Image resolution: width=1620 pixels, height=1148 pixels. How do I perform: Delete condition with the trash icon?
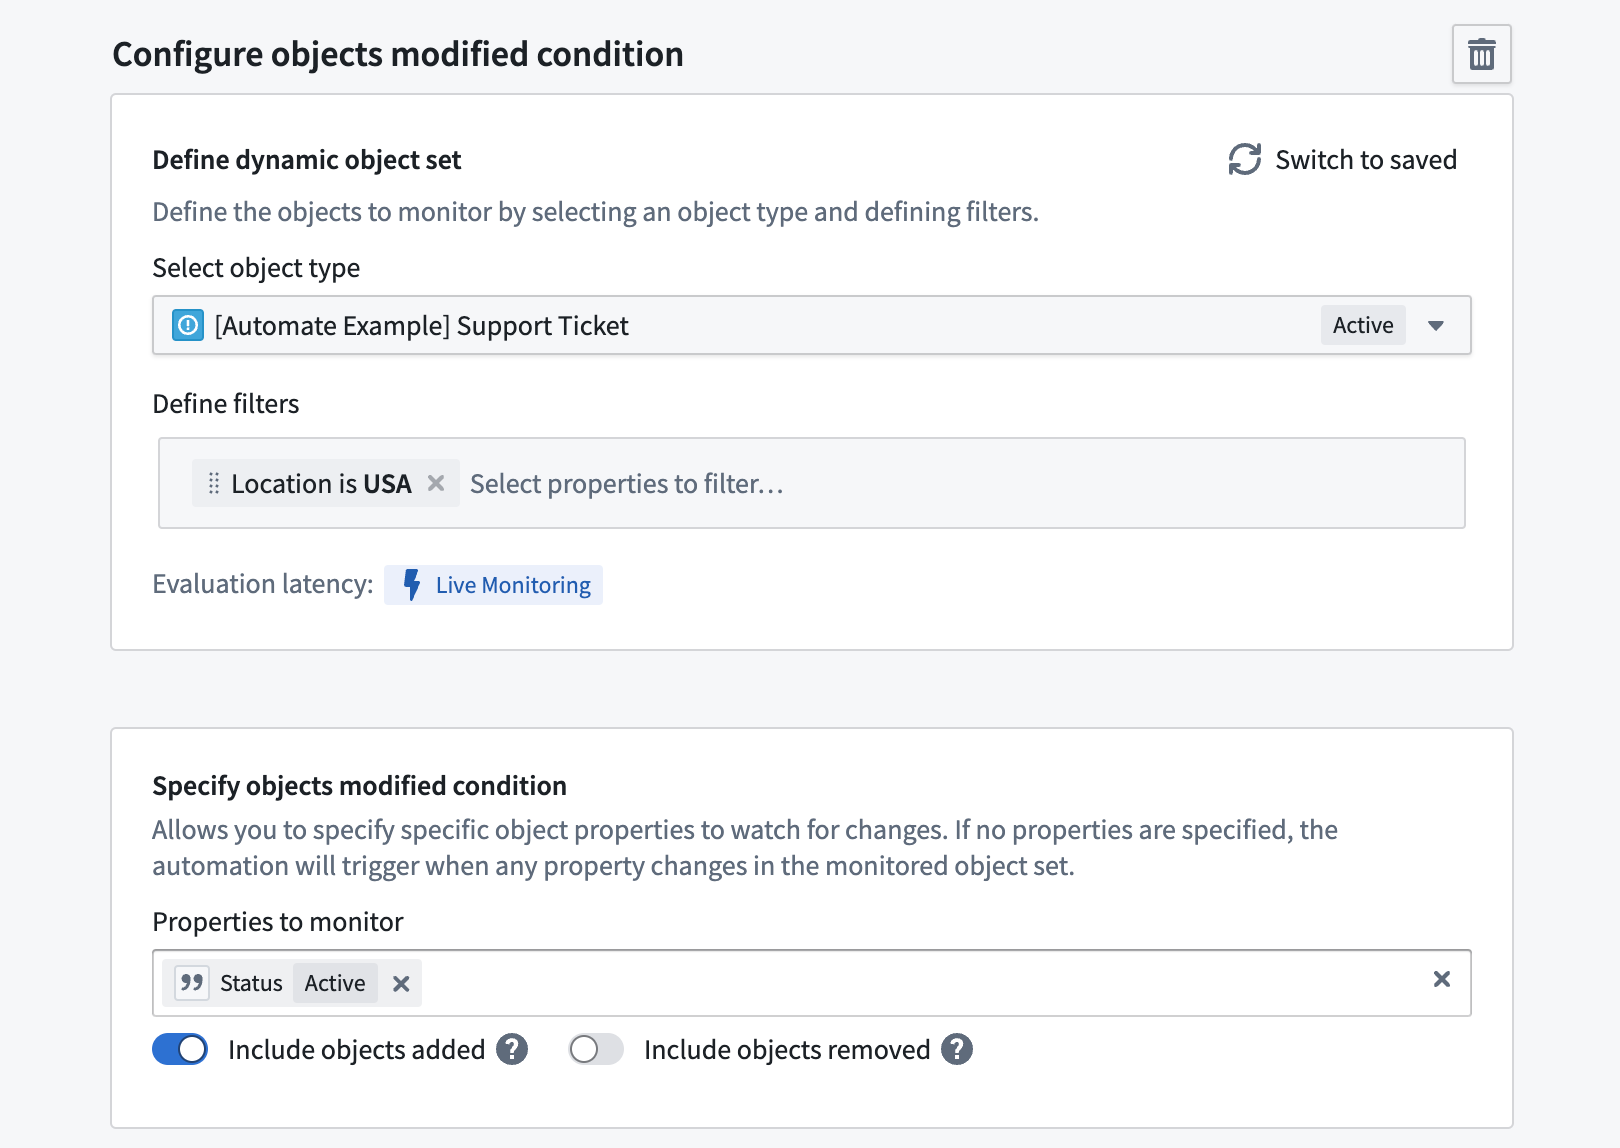point(1481,54)
